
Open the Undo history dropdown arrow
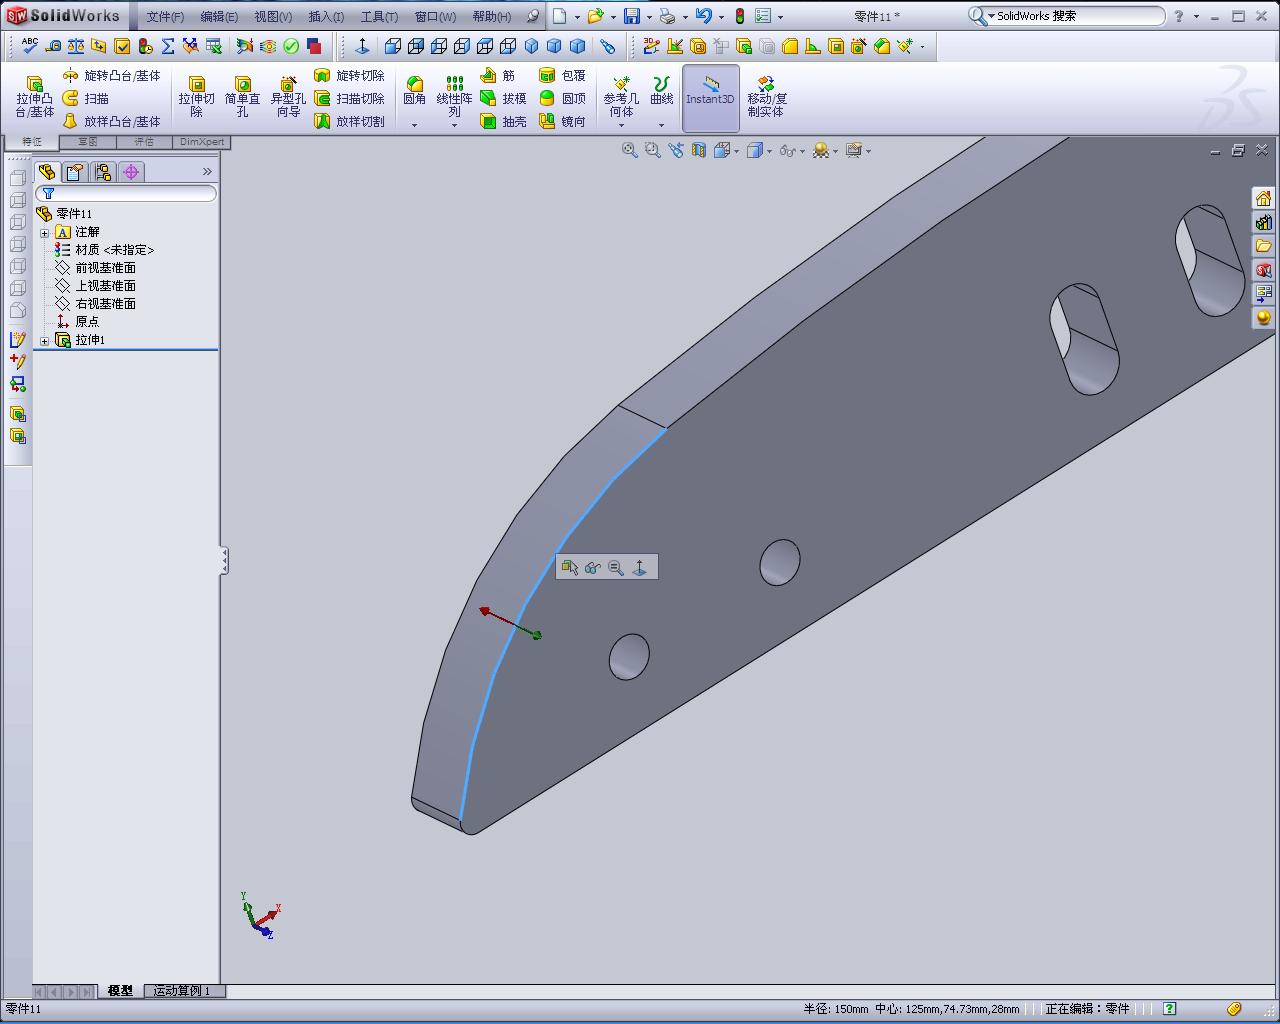pyautogui.click(x=721, y=17)
